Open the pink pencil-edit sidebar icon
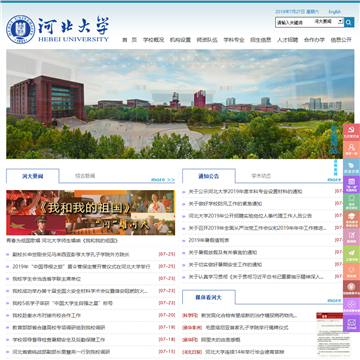 coord(351,236)
